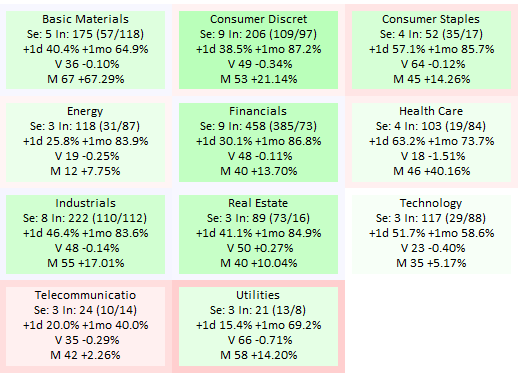Click the Technology sector tile
This screenshot has height=373, width=521.
431,234
